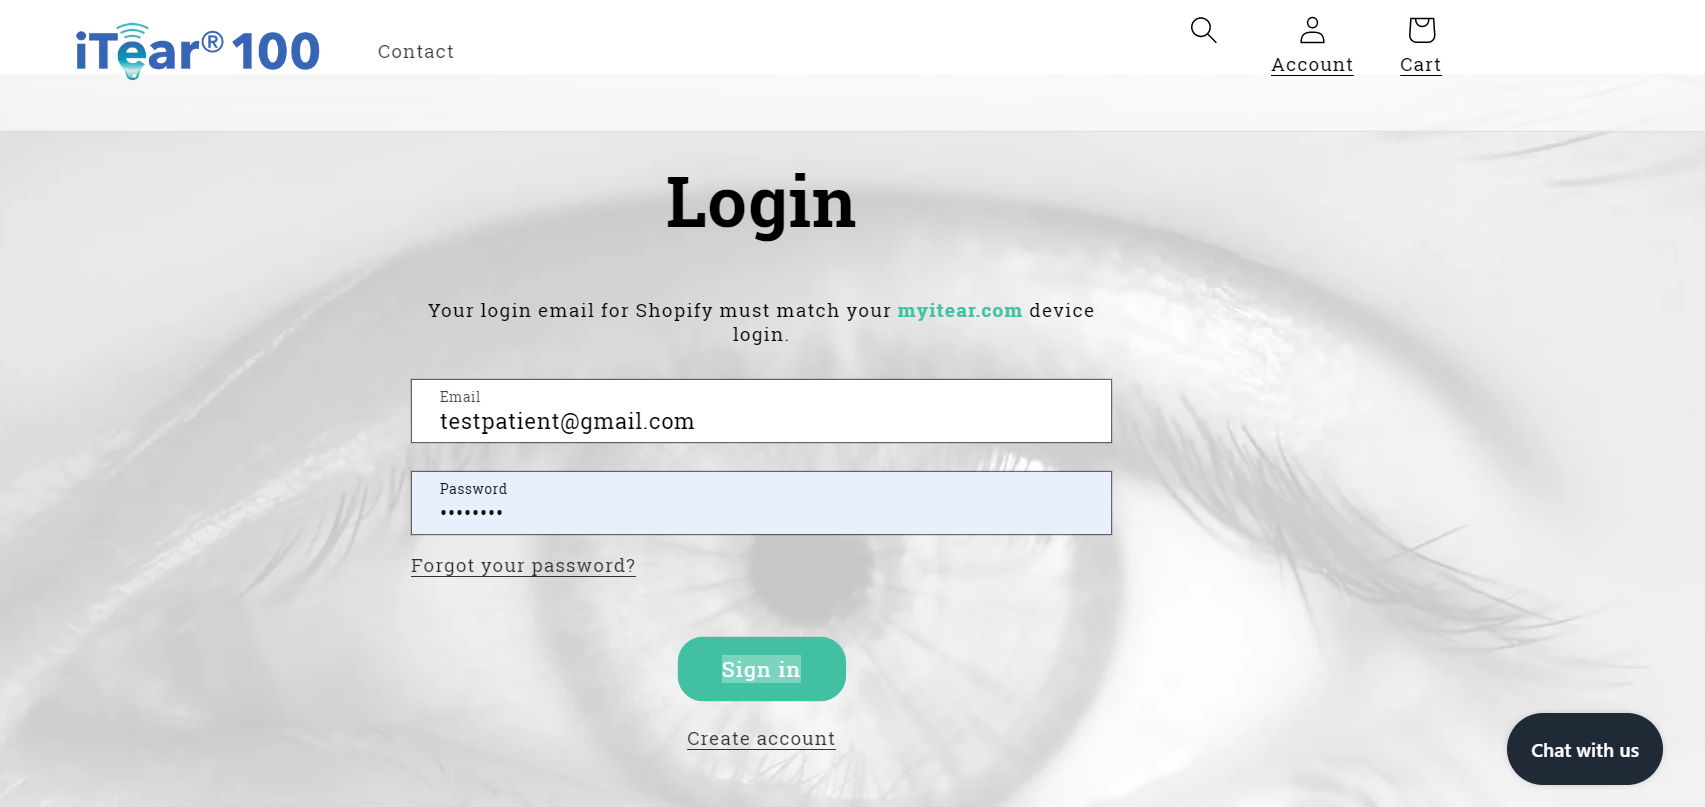Focus the Email input field
The height and width of the screenshot is (807, 1705).
coord(761,411)
